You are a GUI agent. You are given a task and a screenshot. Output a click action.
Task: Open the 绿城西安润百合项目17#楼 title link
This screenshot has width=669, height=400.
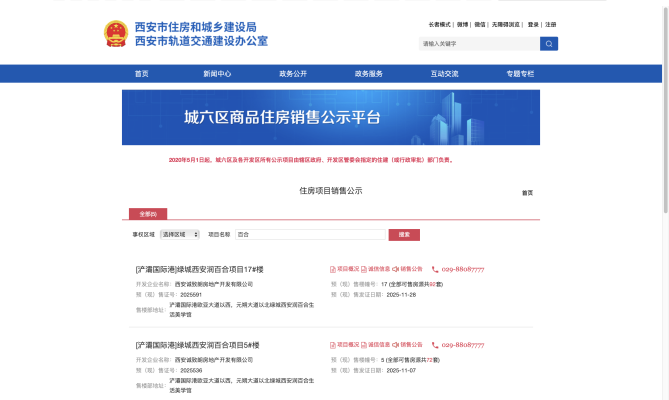click(199, 269)
